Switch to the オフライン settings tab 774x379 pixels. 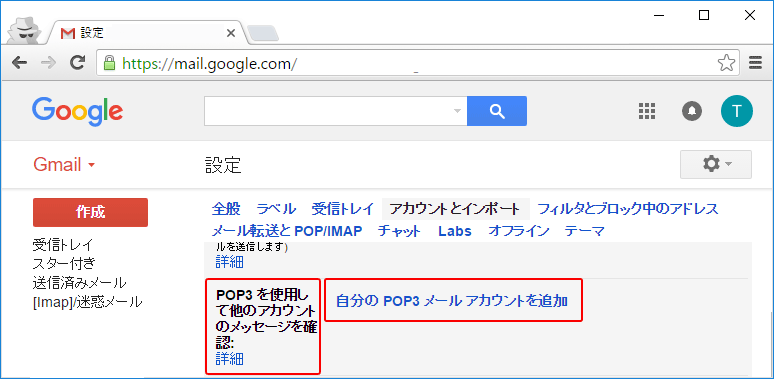tap(518, 230)
